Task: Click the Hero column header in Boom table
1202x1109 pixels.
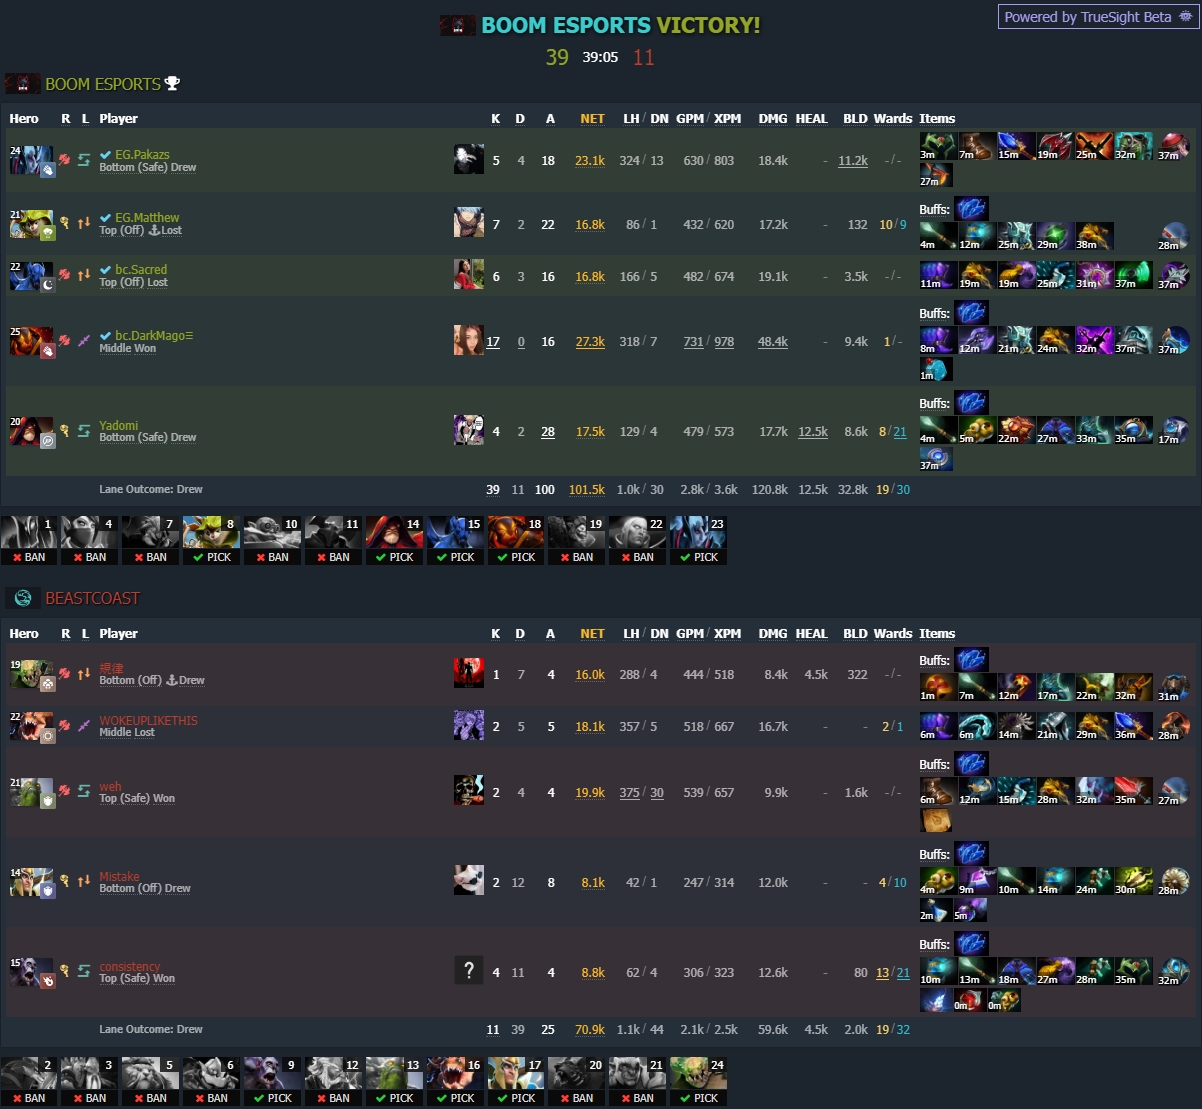Action: 24,118
